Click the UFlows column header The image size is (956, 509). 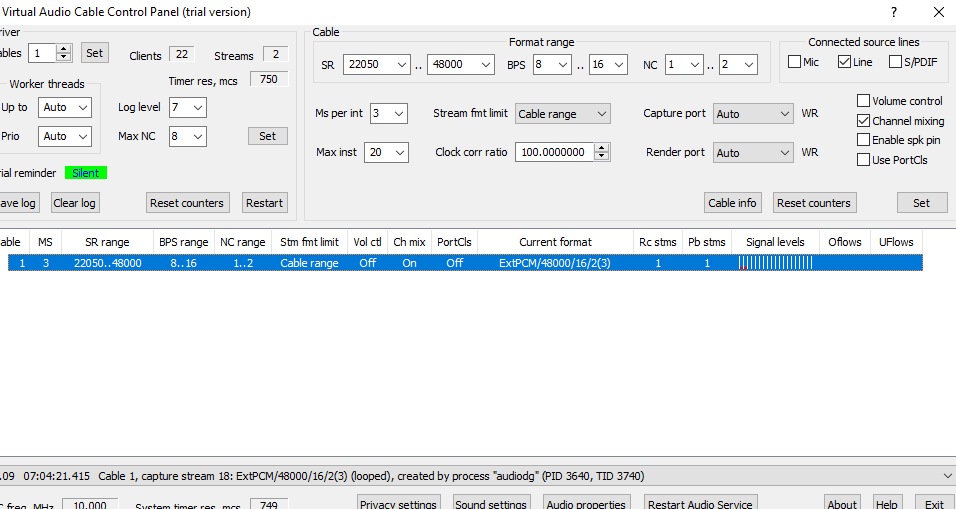pyautogui.click(x=896, y=242)
